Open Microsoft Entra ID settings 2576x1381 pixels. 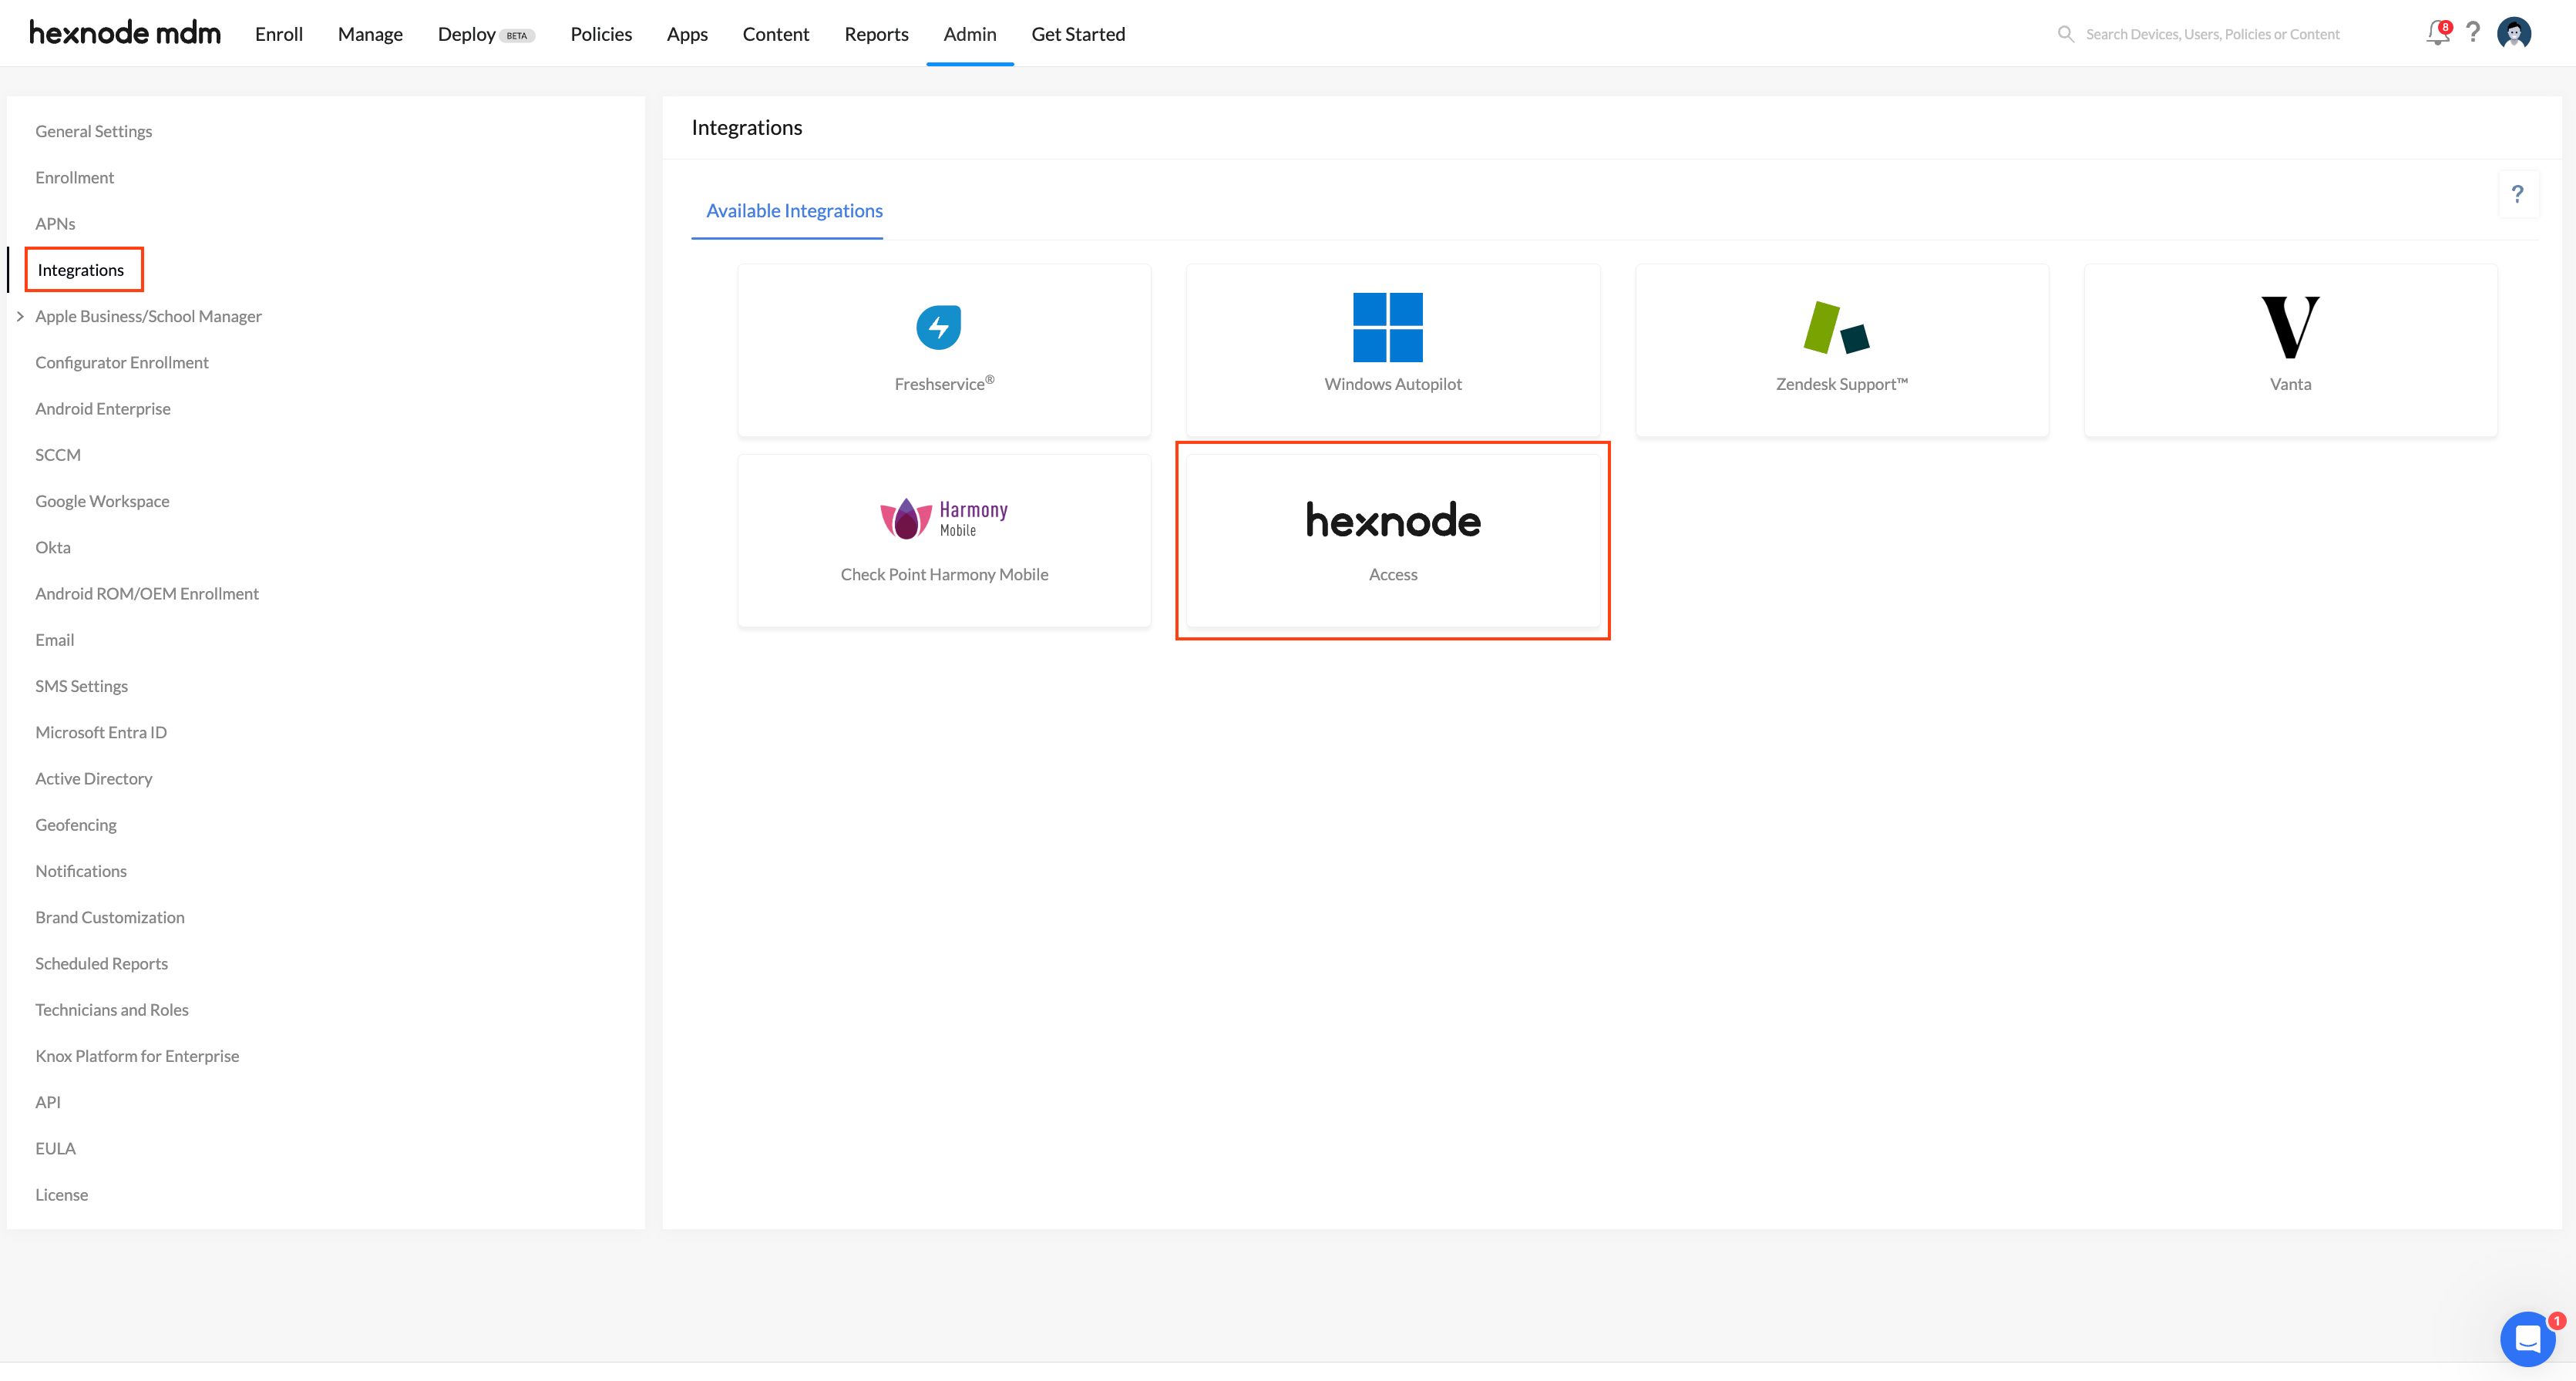(101, 732)
